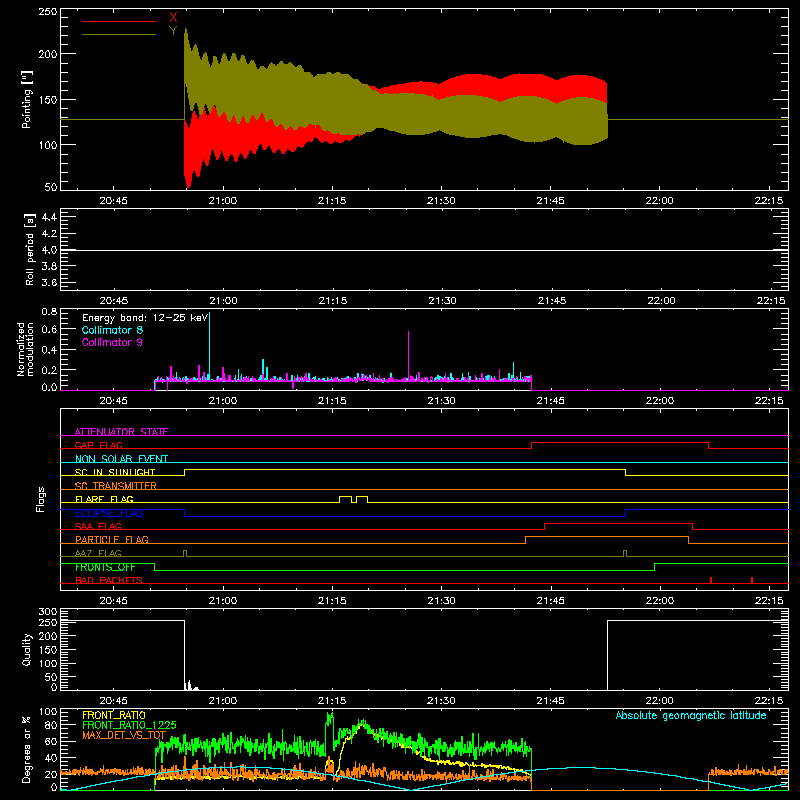Click the 3.6 tick on Roll period axis
The image size is (800, 800).
[49, 283]
